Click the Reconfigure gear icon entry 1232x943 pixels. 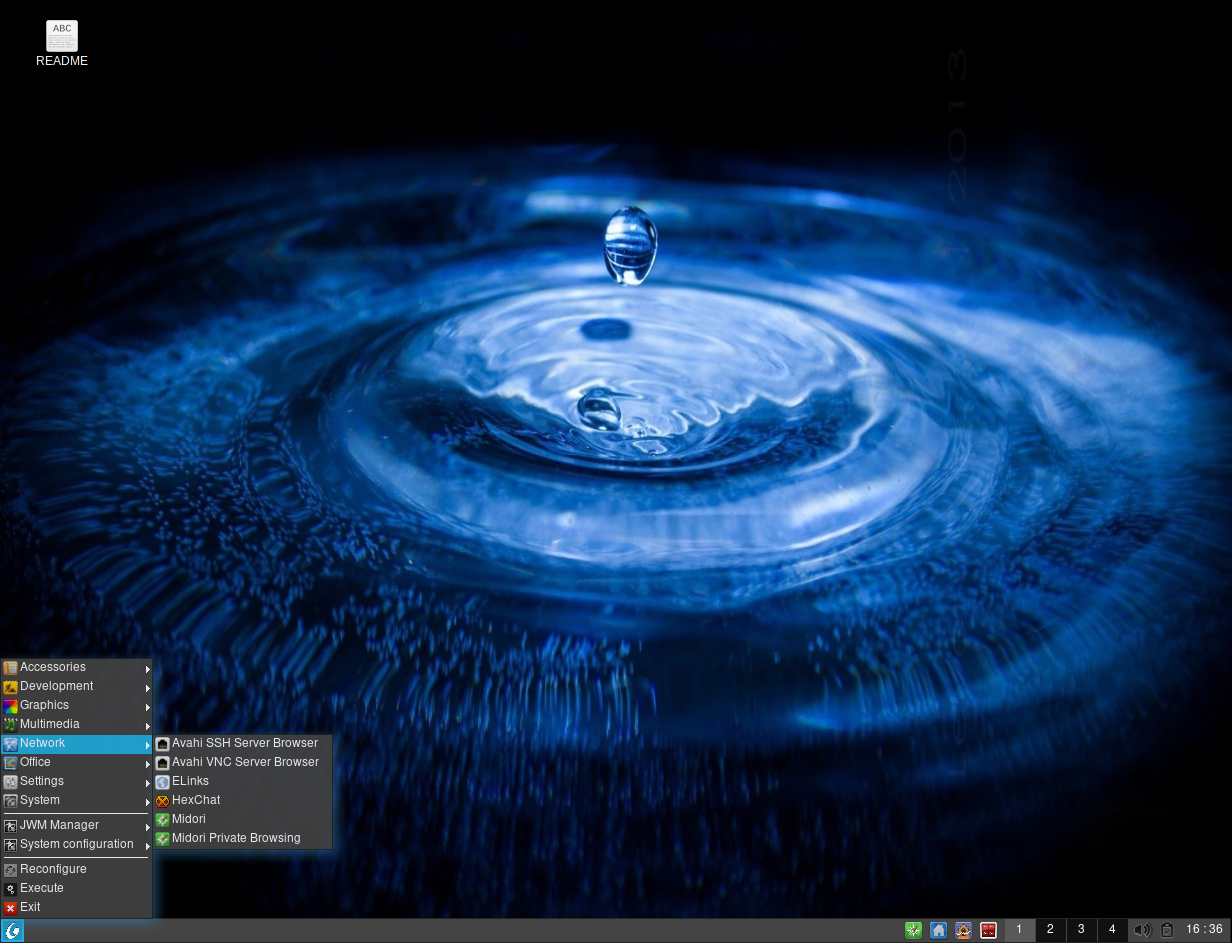tap(10, 870)
